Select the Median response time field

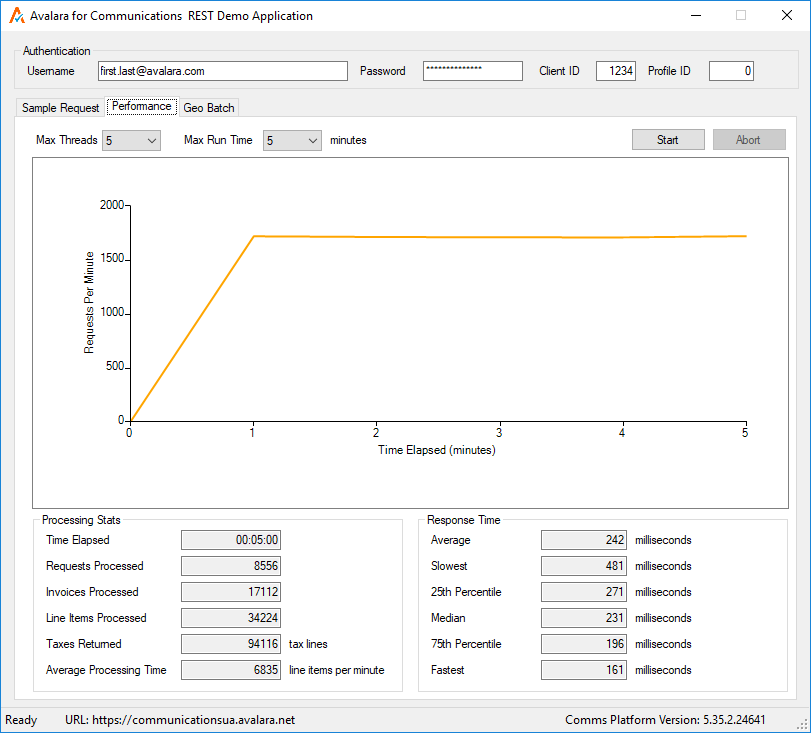(x=583, y=618)
